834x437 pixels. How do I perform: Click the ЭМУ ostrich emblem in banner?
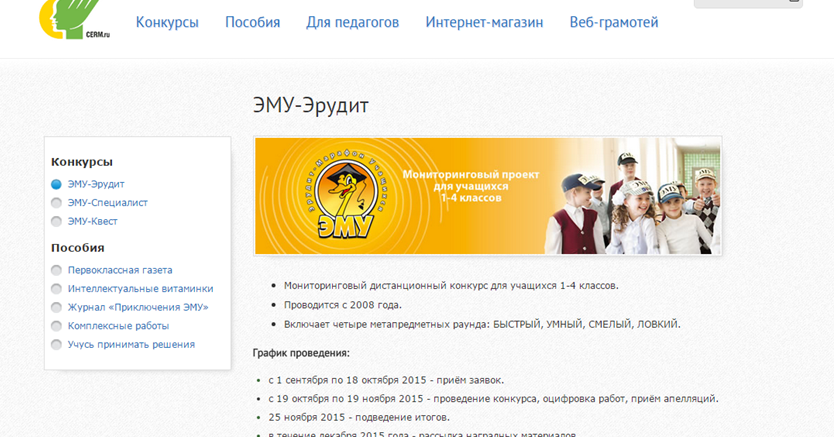point(346,196)
